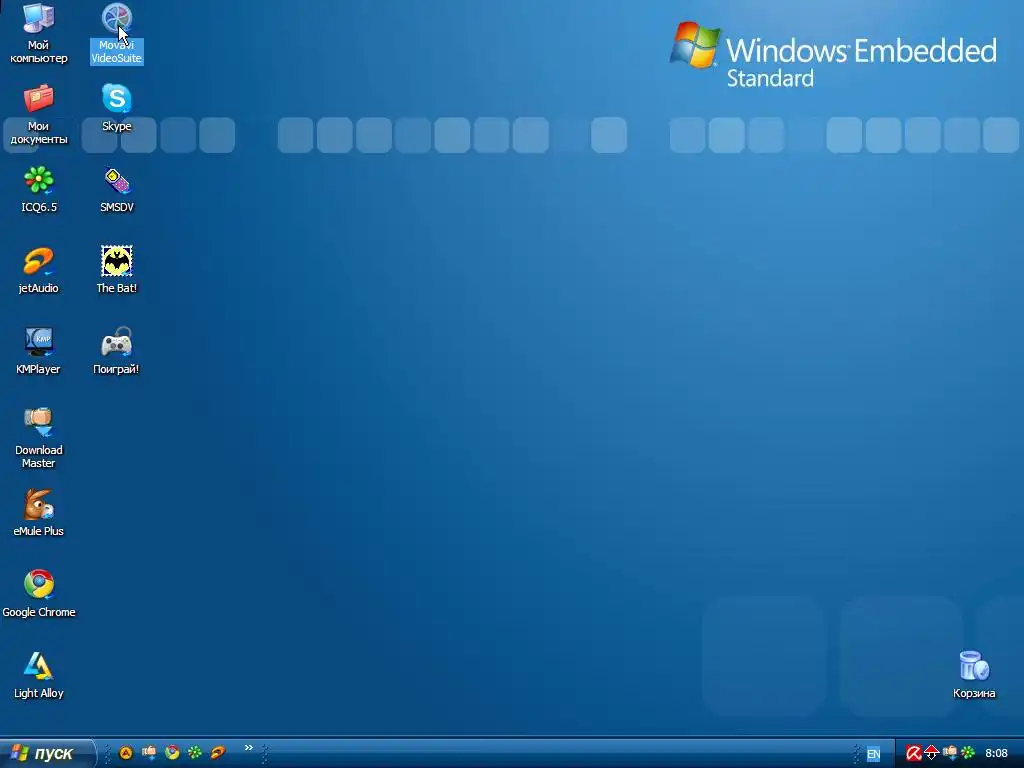
Task: Open the Мои документы folder icon
Action: pos(39,114)
